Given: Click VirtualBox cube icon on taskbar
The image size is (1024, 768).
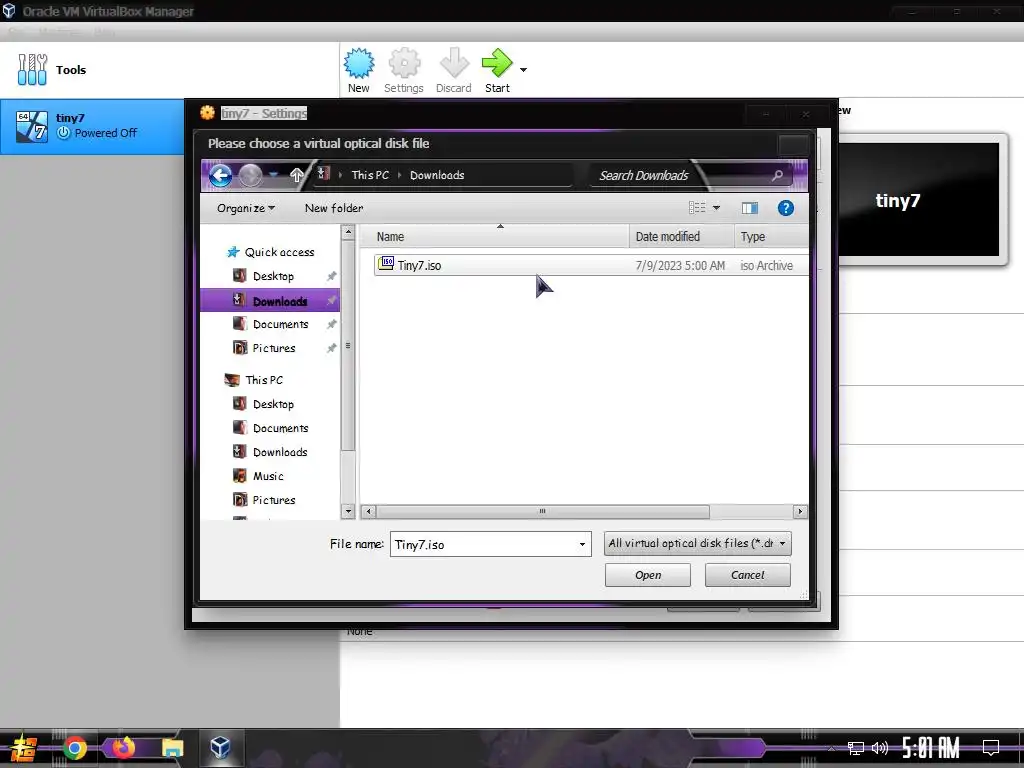Looking at the screenshot, I should (x=220, y=747).
